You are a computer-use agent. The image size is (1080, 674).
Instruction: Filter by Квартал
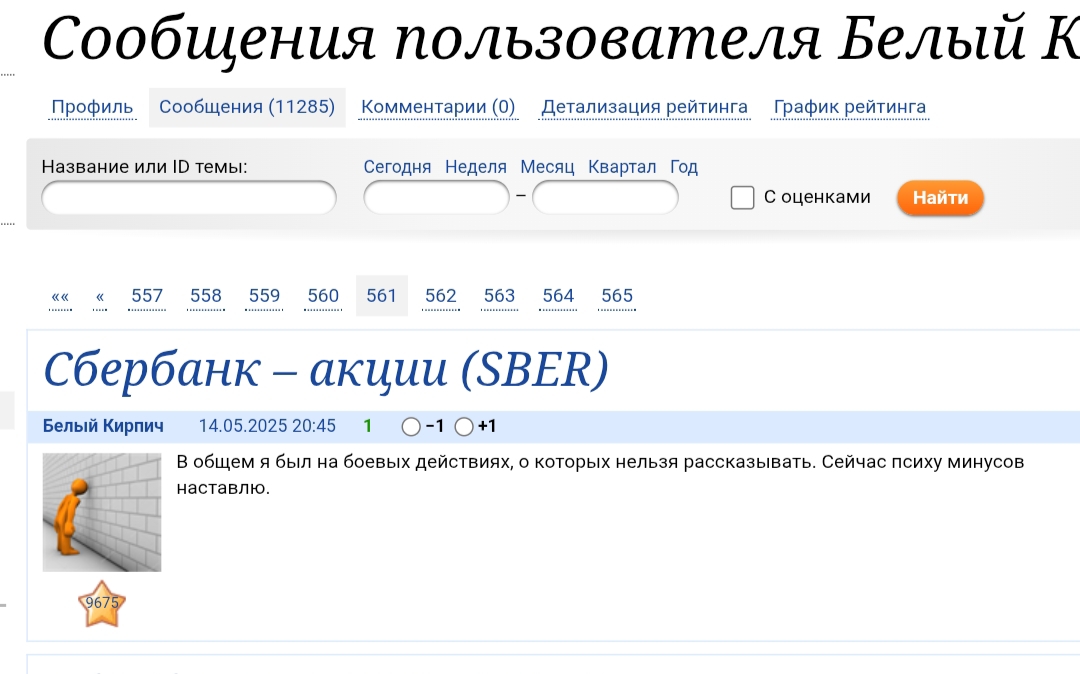point(622,167)
